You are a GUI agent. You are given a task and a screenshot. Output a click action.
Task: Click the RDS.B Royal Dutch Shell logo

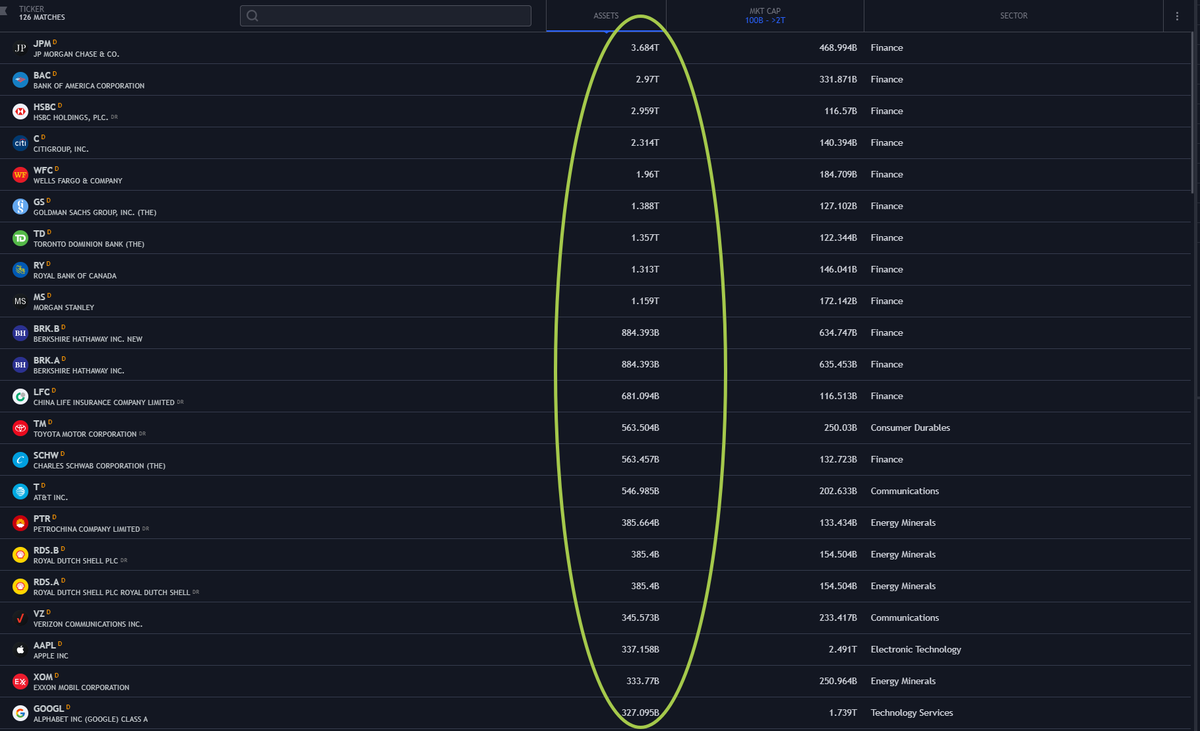point(20,555)
